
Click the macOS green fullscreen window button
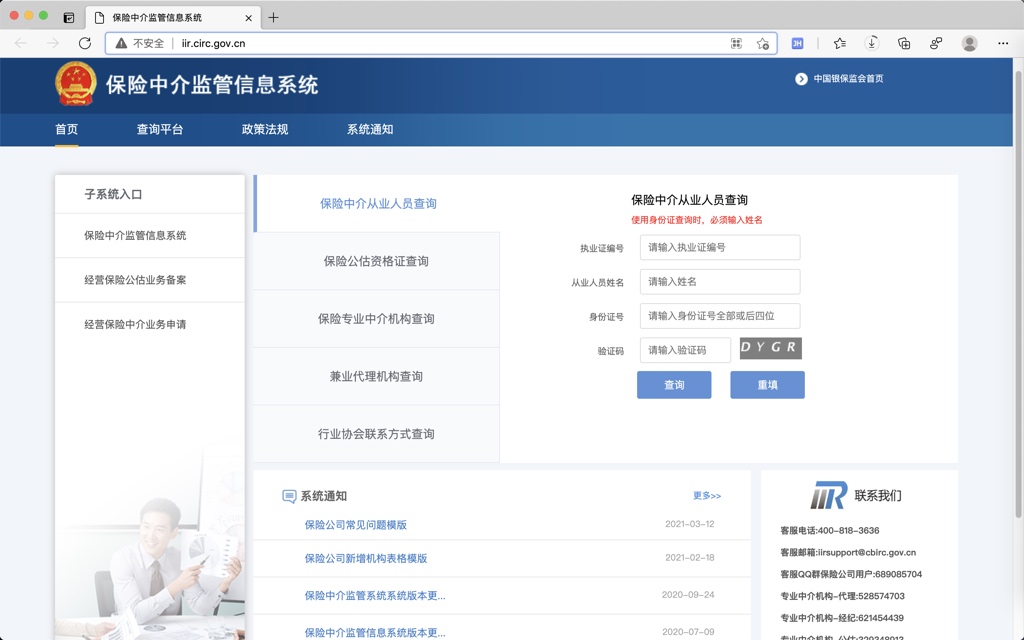[x=44, y=16]
